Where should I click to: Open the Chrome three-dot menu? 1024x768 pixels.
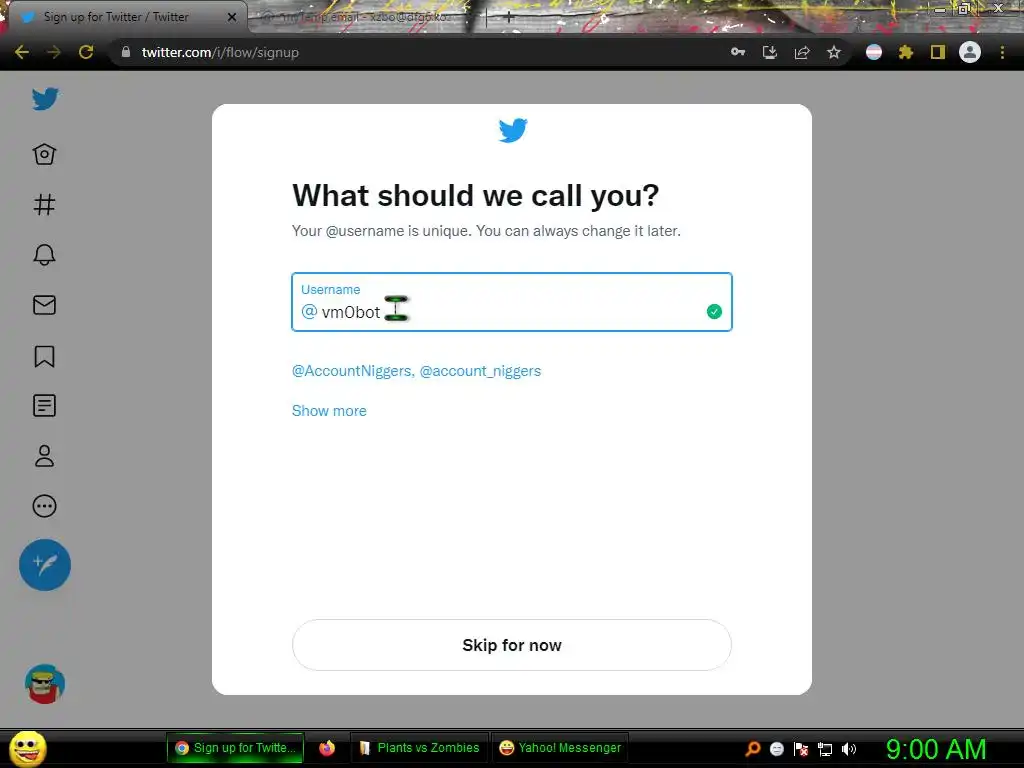point(1002,52)
